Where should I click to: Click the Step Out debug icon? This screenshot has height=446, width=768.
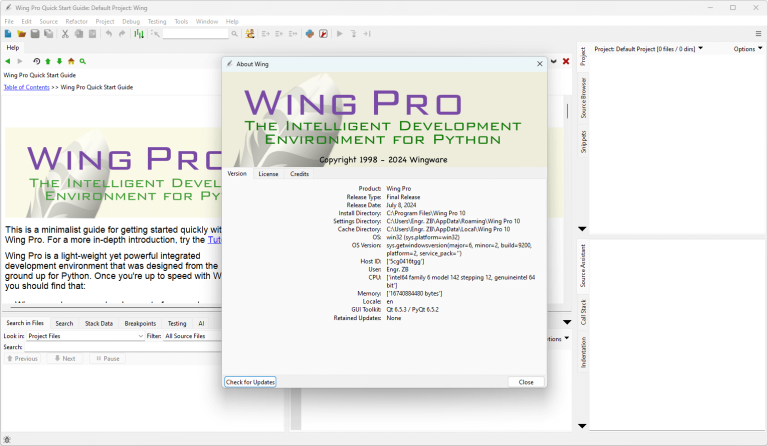coord(367,34)
